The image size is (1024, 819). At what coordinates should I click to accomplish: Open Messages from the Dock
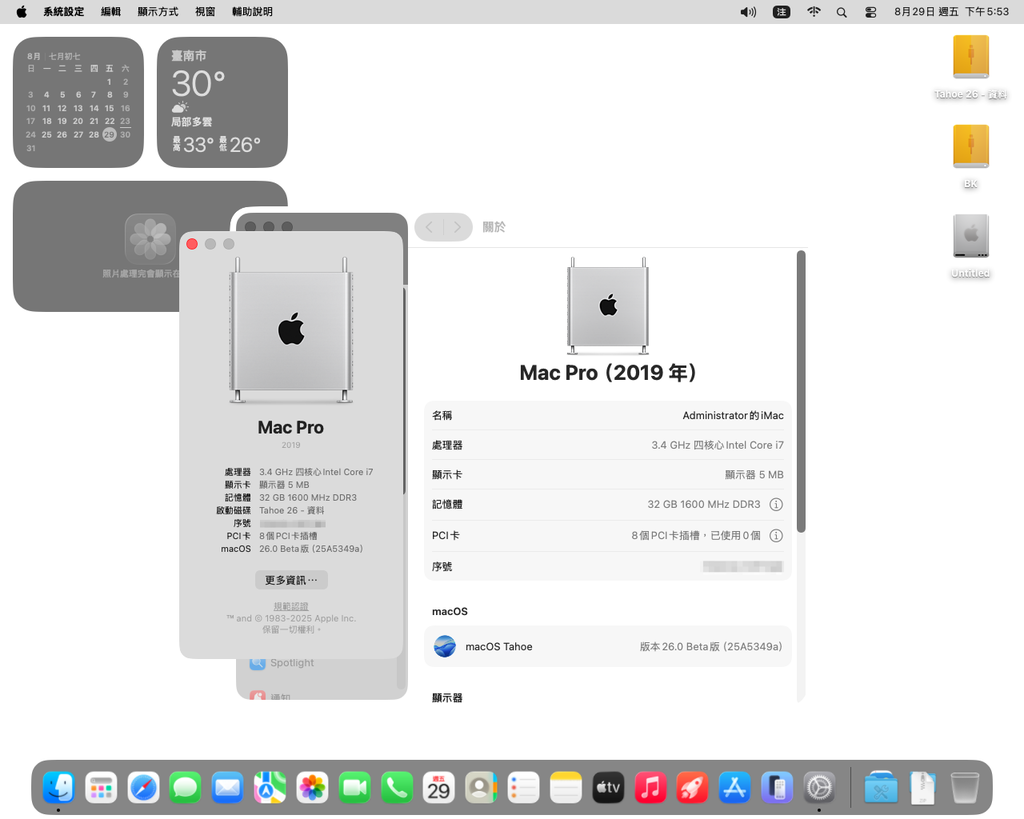click(x=185, y=787)
